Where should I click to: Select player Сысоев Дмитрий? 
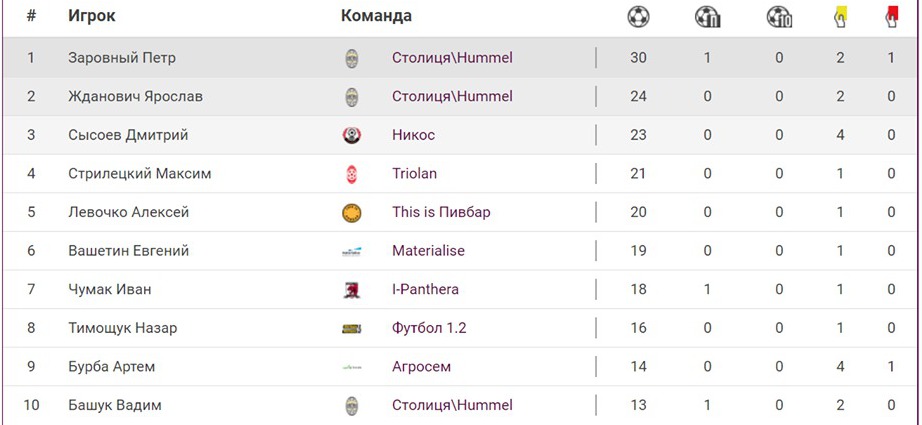[128, 135]
